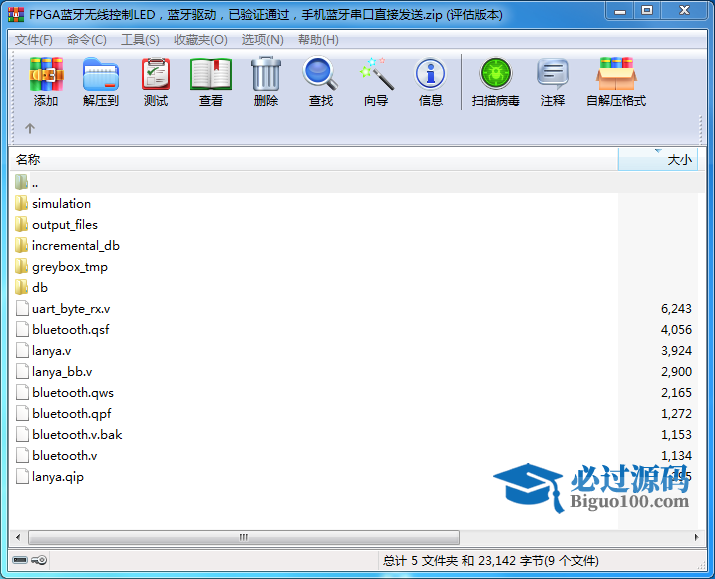Select the greybox_tmp folder icon
The height and width of the screenshot is (579, 715).
21,266
